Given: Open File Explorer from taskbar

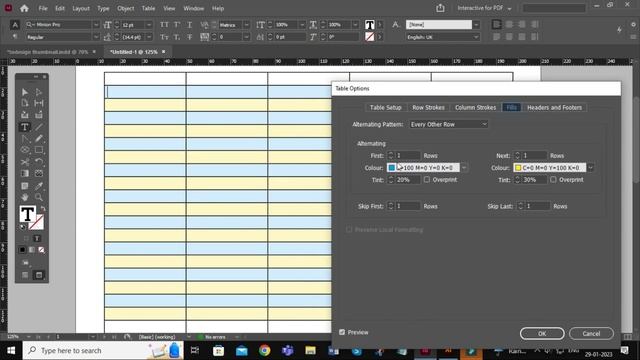Looking at the screenshot, I should (x=311, y=351).
